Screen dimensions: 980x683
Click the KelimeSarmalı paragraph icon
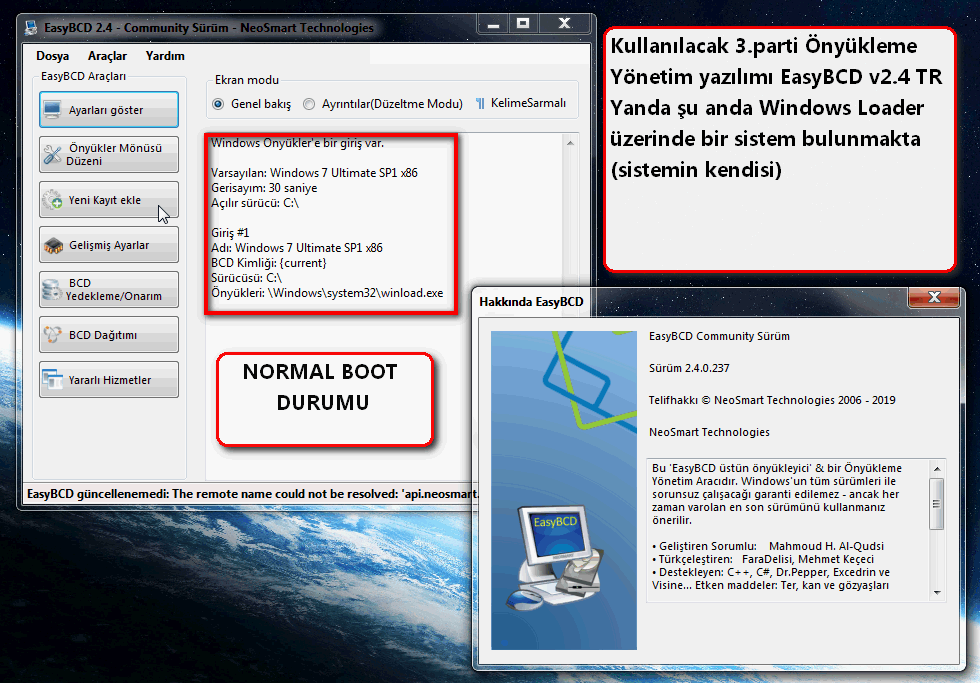480,103
